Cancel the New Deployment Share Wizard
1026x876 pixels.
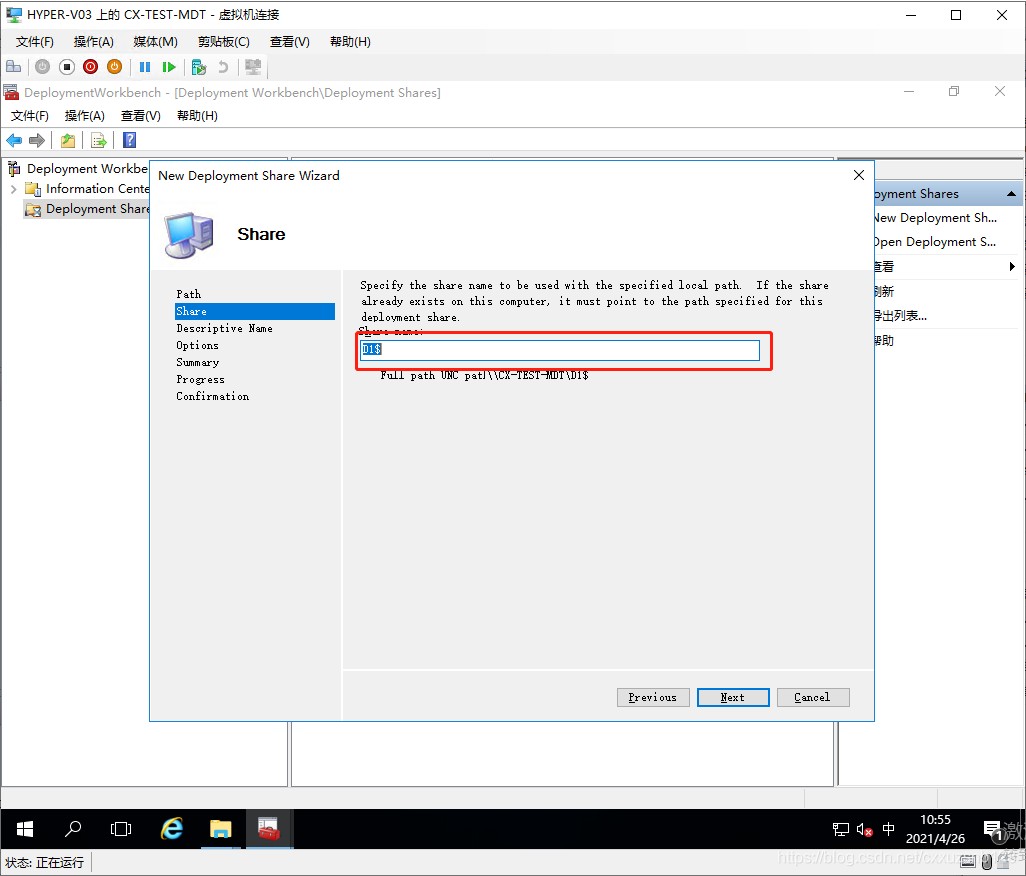point(813,697)
